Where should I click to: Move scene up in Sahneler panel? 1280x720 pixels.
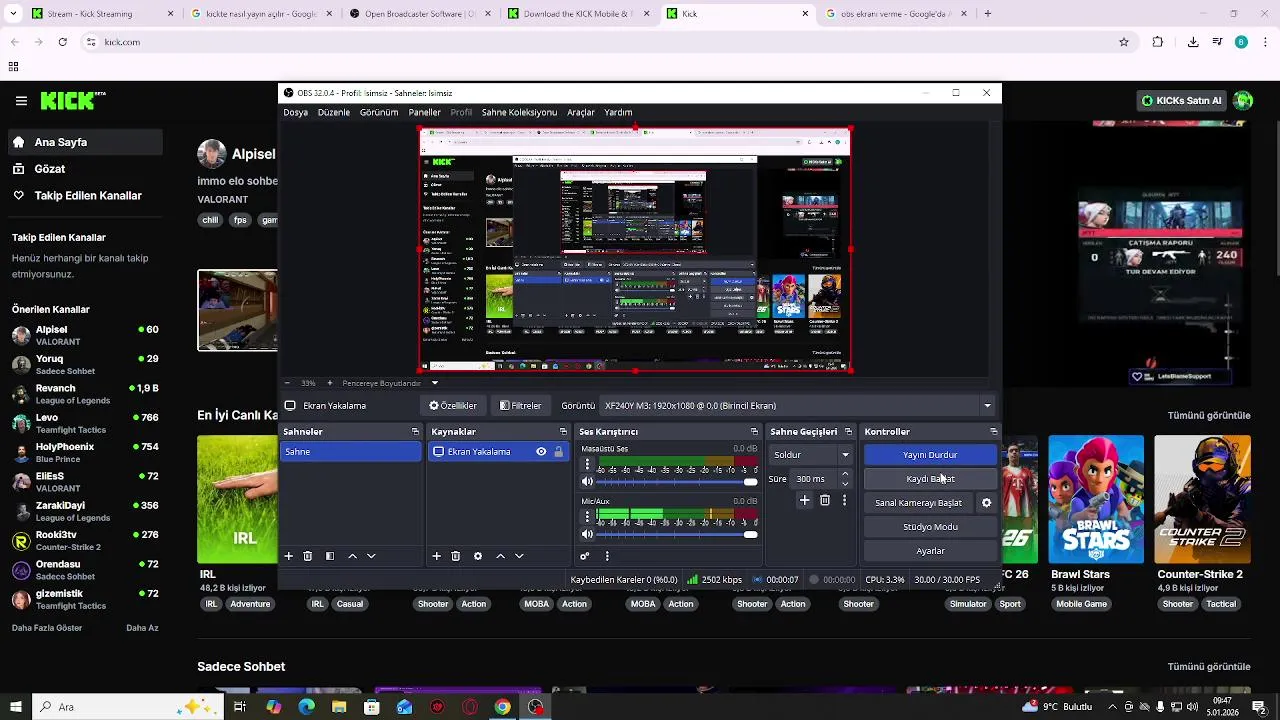click(x=352, y=556)
